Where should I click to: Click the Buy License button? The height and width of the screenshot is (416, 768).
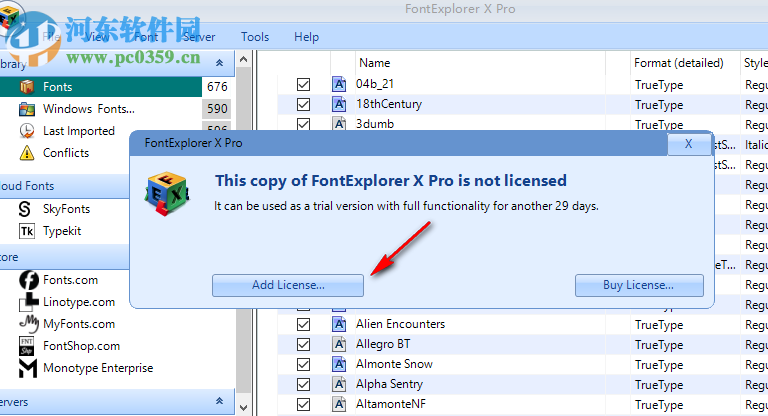point(639,285)
